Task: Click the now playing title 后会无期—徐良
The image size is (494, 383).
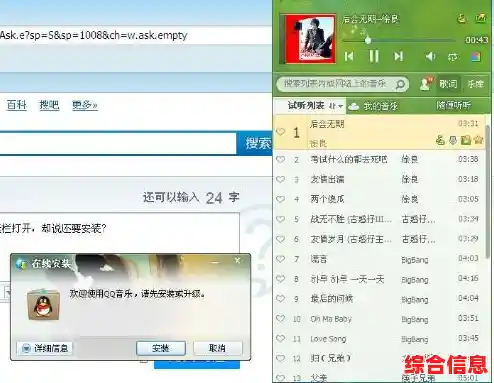Action: tap(371, 19)
